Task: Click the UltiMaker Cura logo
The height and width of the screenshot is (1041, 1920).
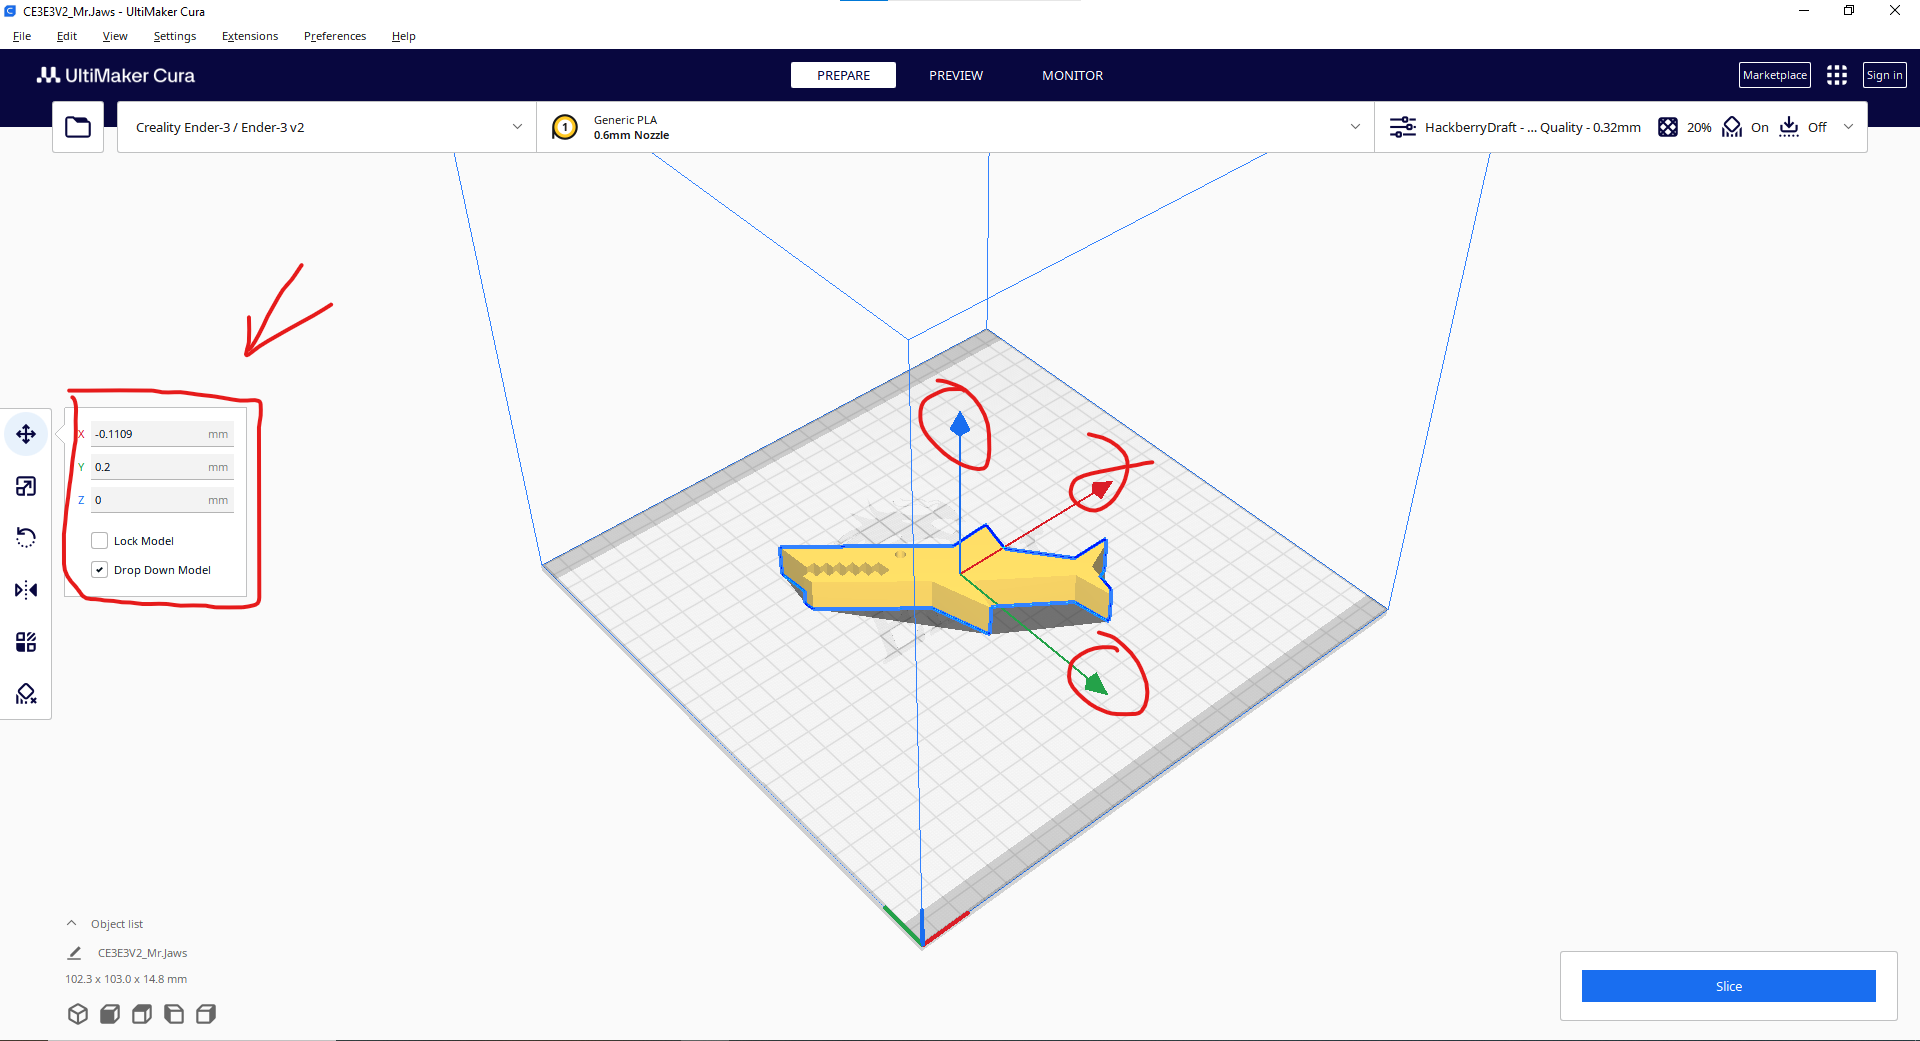Action: click(116, 75)
